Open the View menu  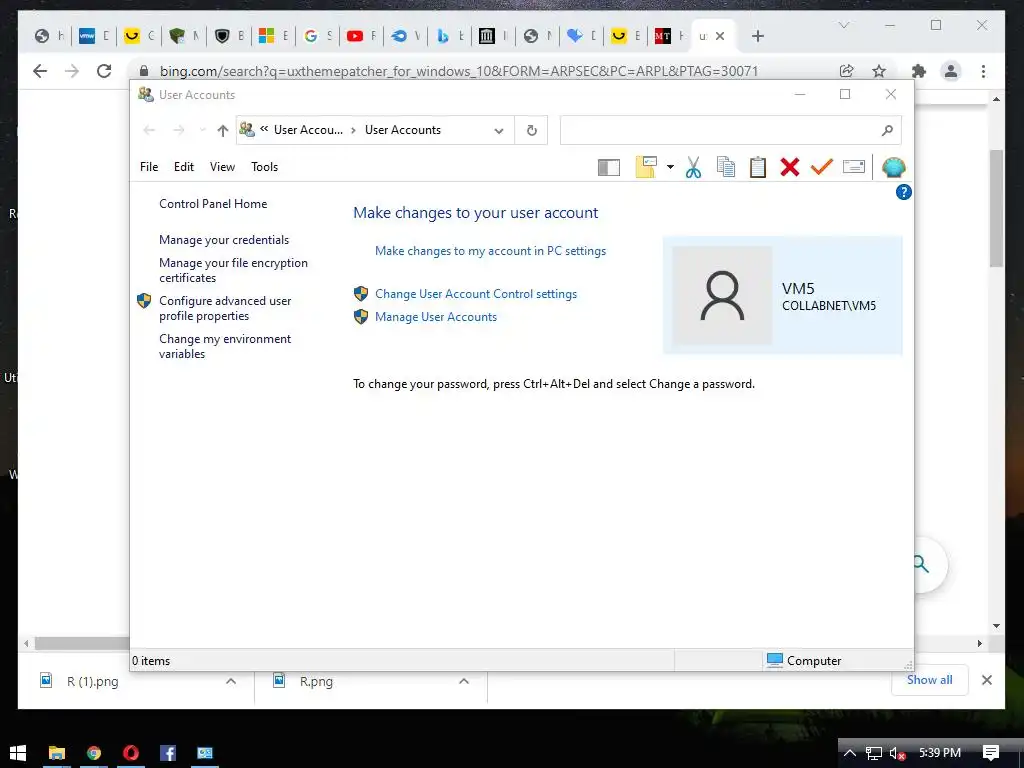[222, 167]
